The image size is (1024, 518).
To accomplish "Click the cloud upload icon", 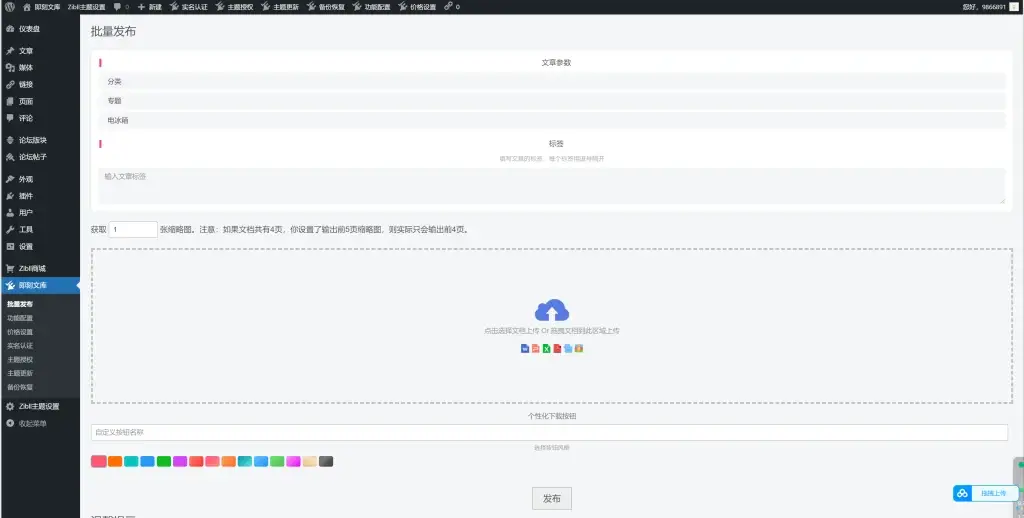I will pyautogui.click(x=552, y=310).
